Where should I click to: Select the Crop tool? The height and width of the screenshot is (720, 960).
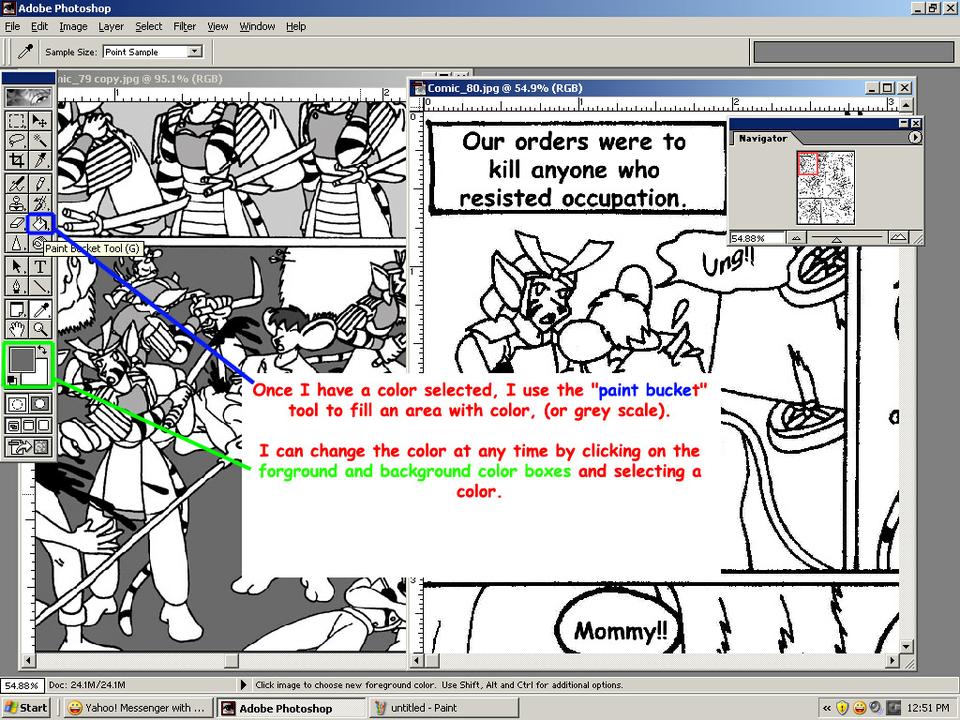tap(17, 161)
